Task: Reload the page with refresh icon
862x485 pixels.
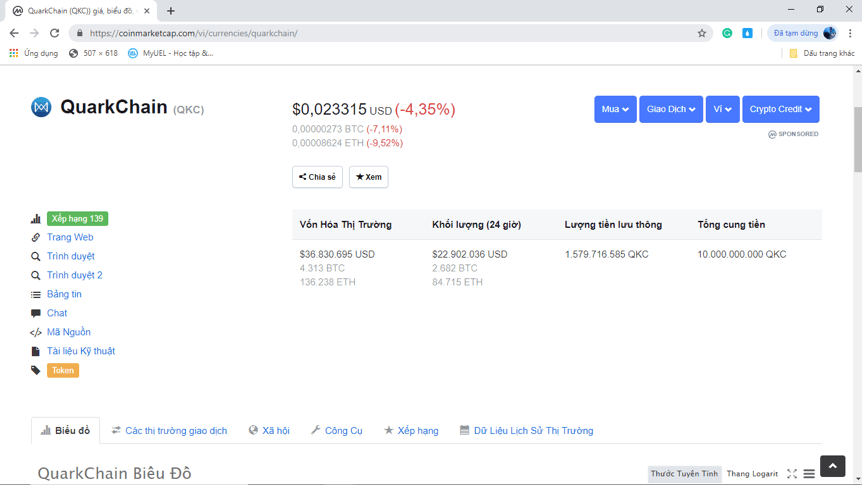Action: [54, 33]
